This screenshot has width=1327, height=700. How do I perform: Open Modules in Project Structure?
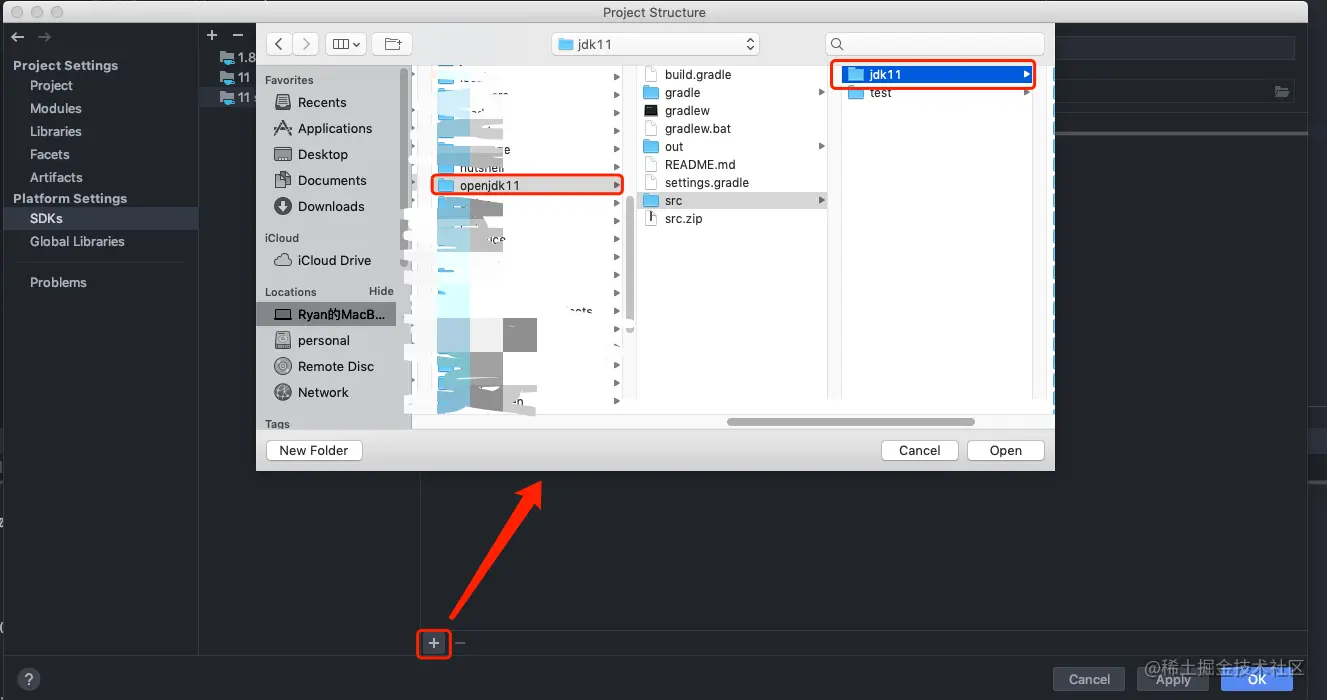point(56,108)
